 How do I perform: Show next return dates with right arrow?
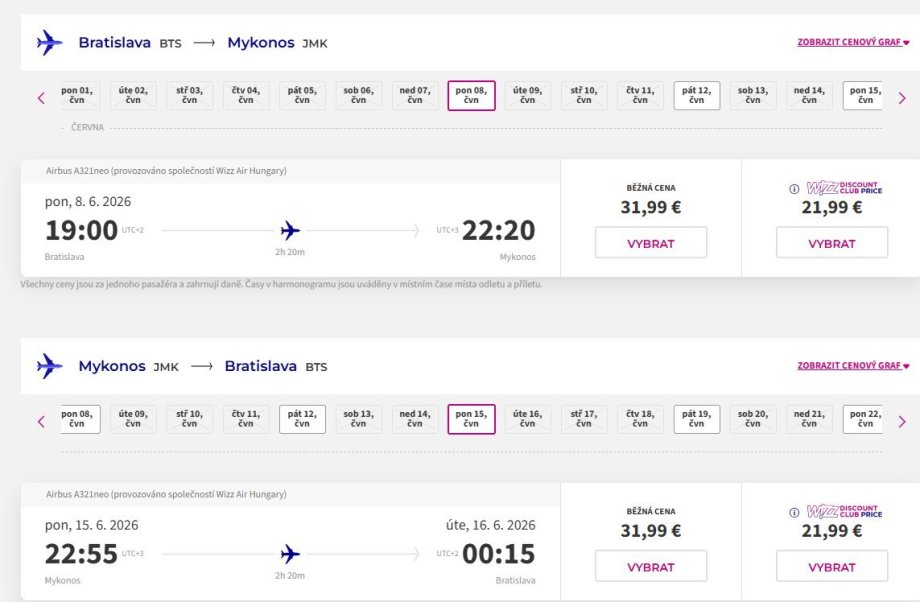[x=902, y=421]
